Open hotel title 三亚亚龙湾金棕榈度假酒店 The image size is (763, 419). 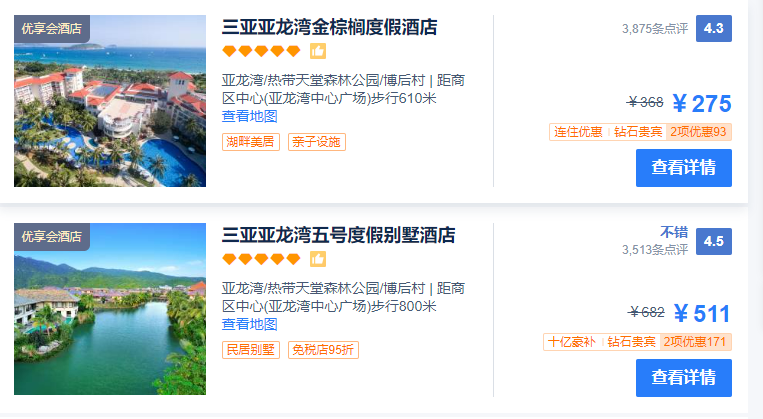[329, 27]
